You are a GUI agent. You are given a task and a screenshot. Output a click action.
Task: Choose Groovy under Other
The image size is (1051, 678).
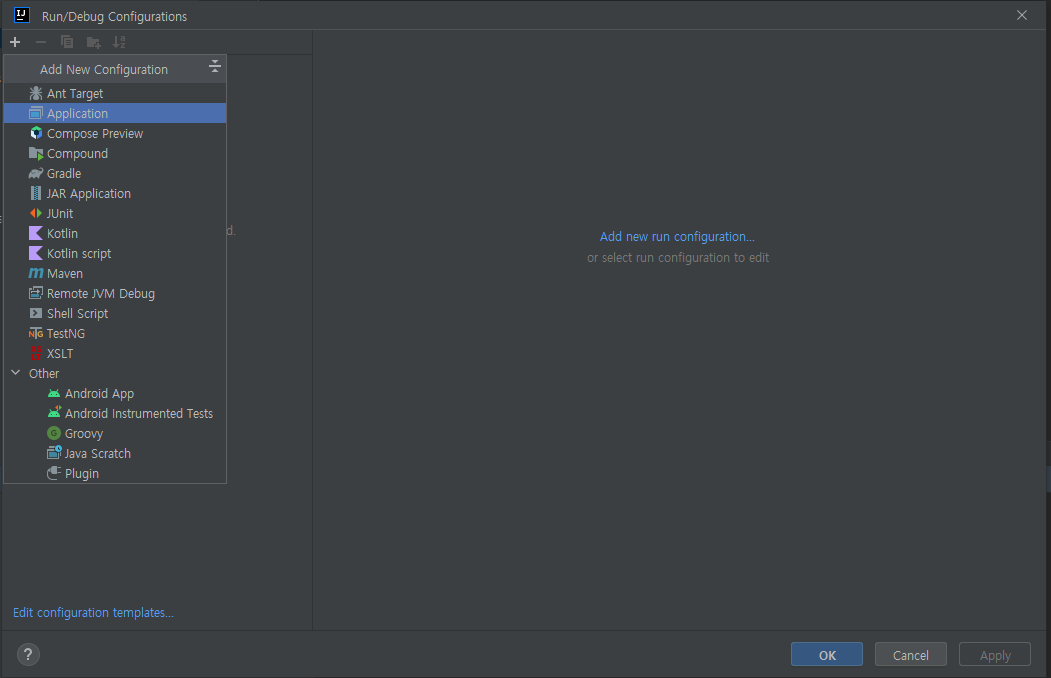pyautogui.click(x=115, y=433)
